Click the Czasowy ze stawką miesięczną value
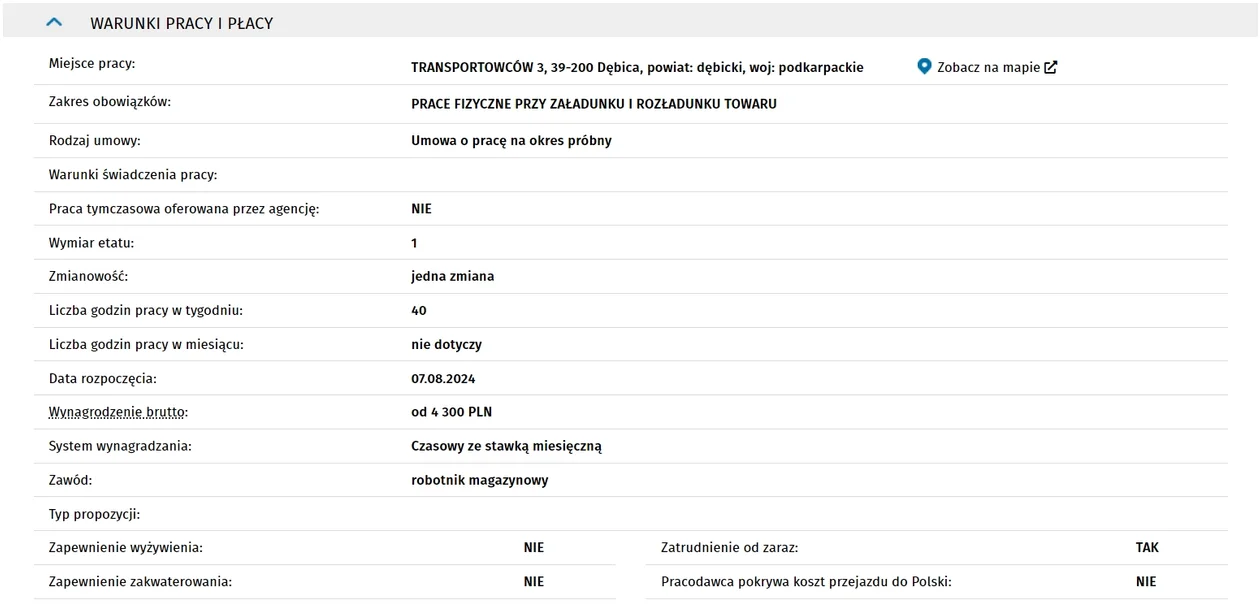Screen dimensions: 1260x614 coord(506,447)
